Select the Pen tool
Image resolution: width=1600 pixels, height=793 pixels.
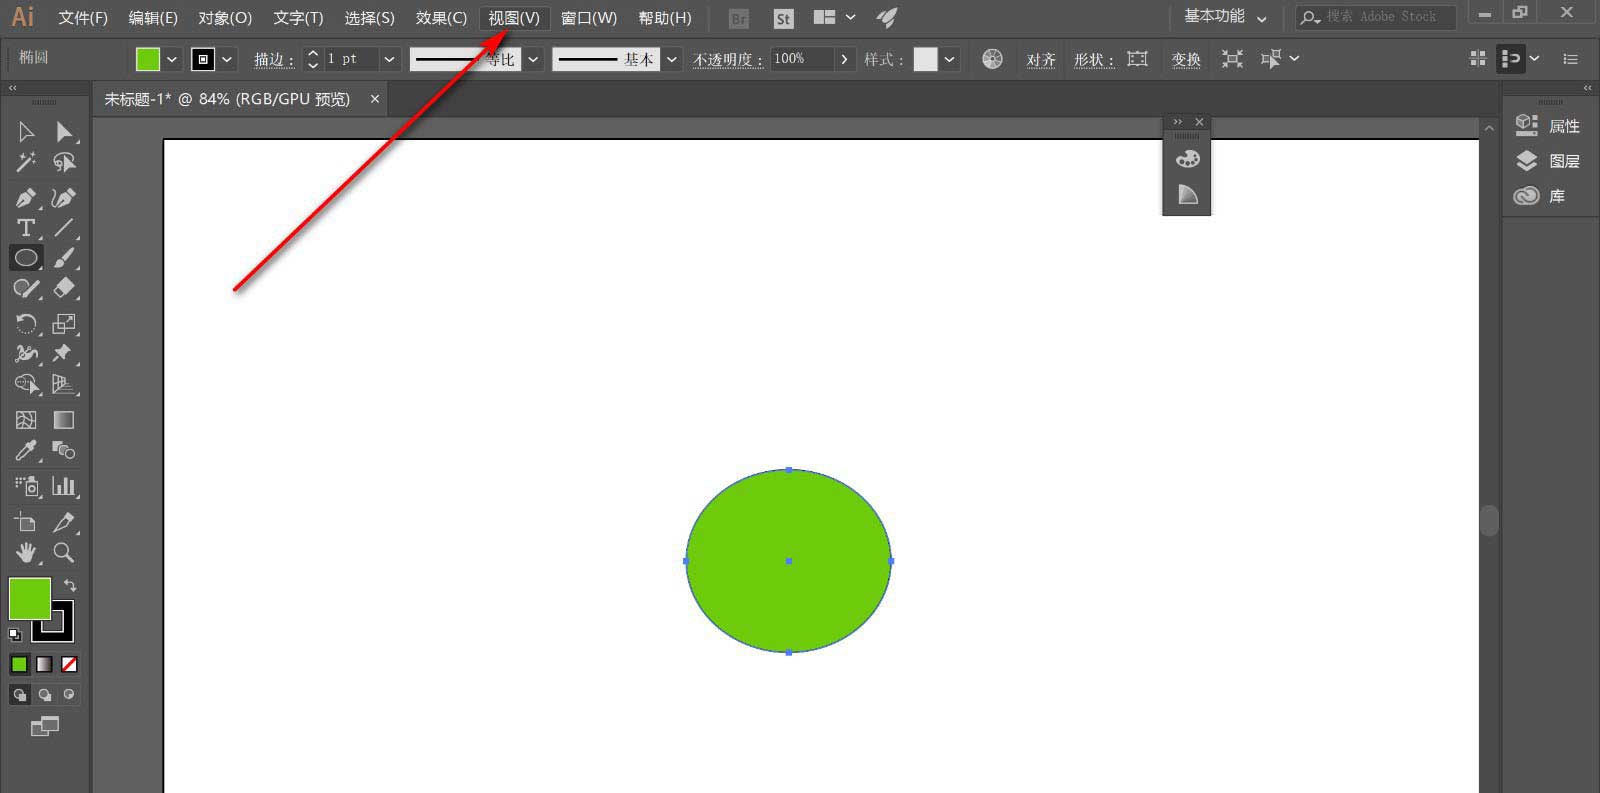point(26,198)
